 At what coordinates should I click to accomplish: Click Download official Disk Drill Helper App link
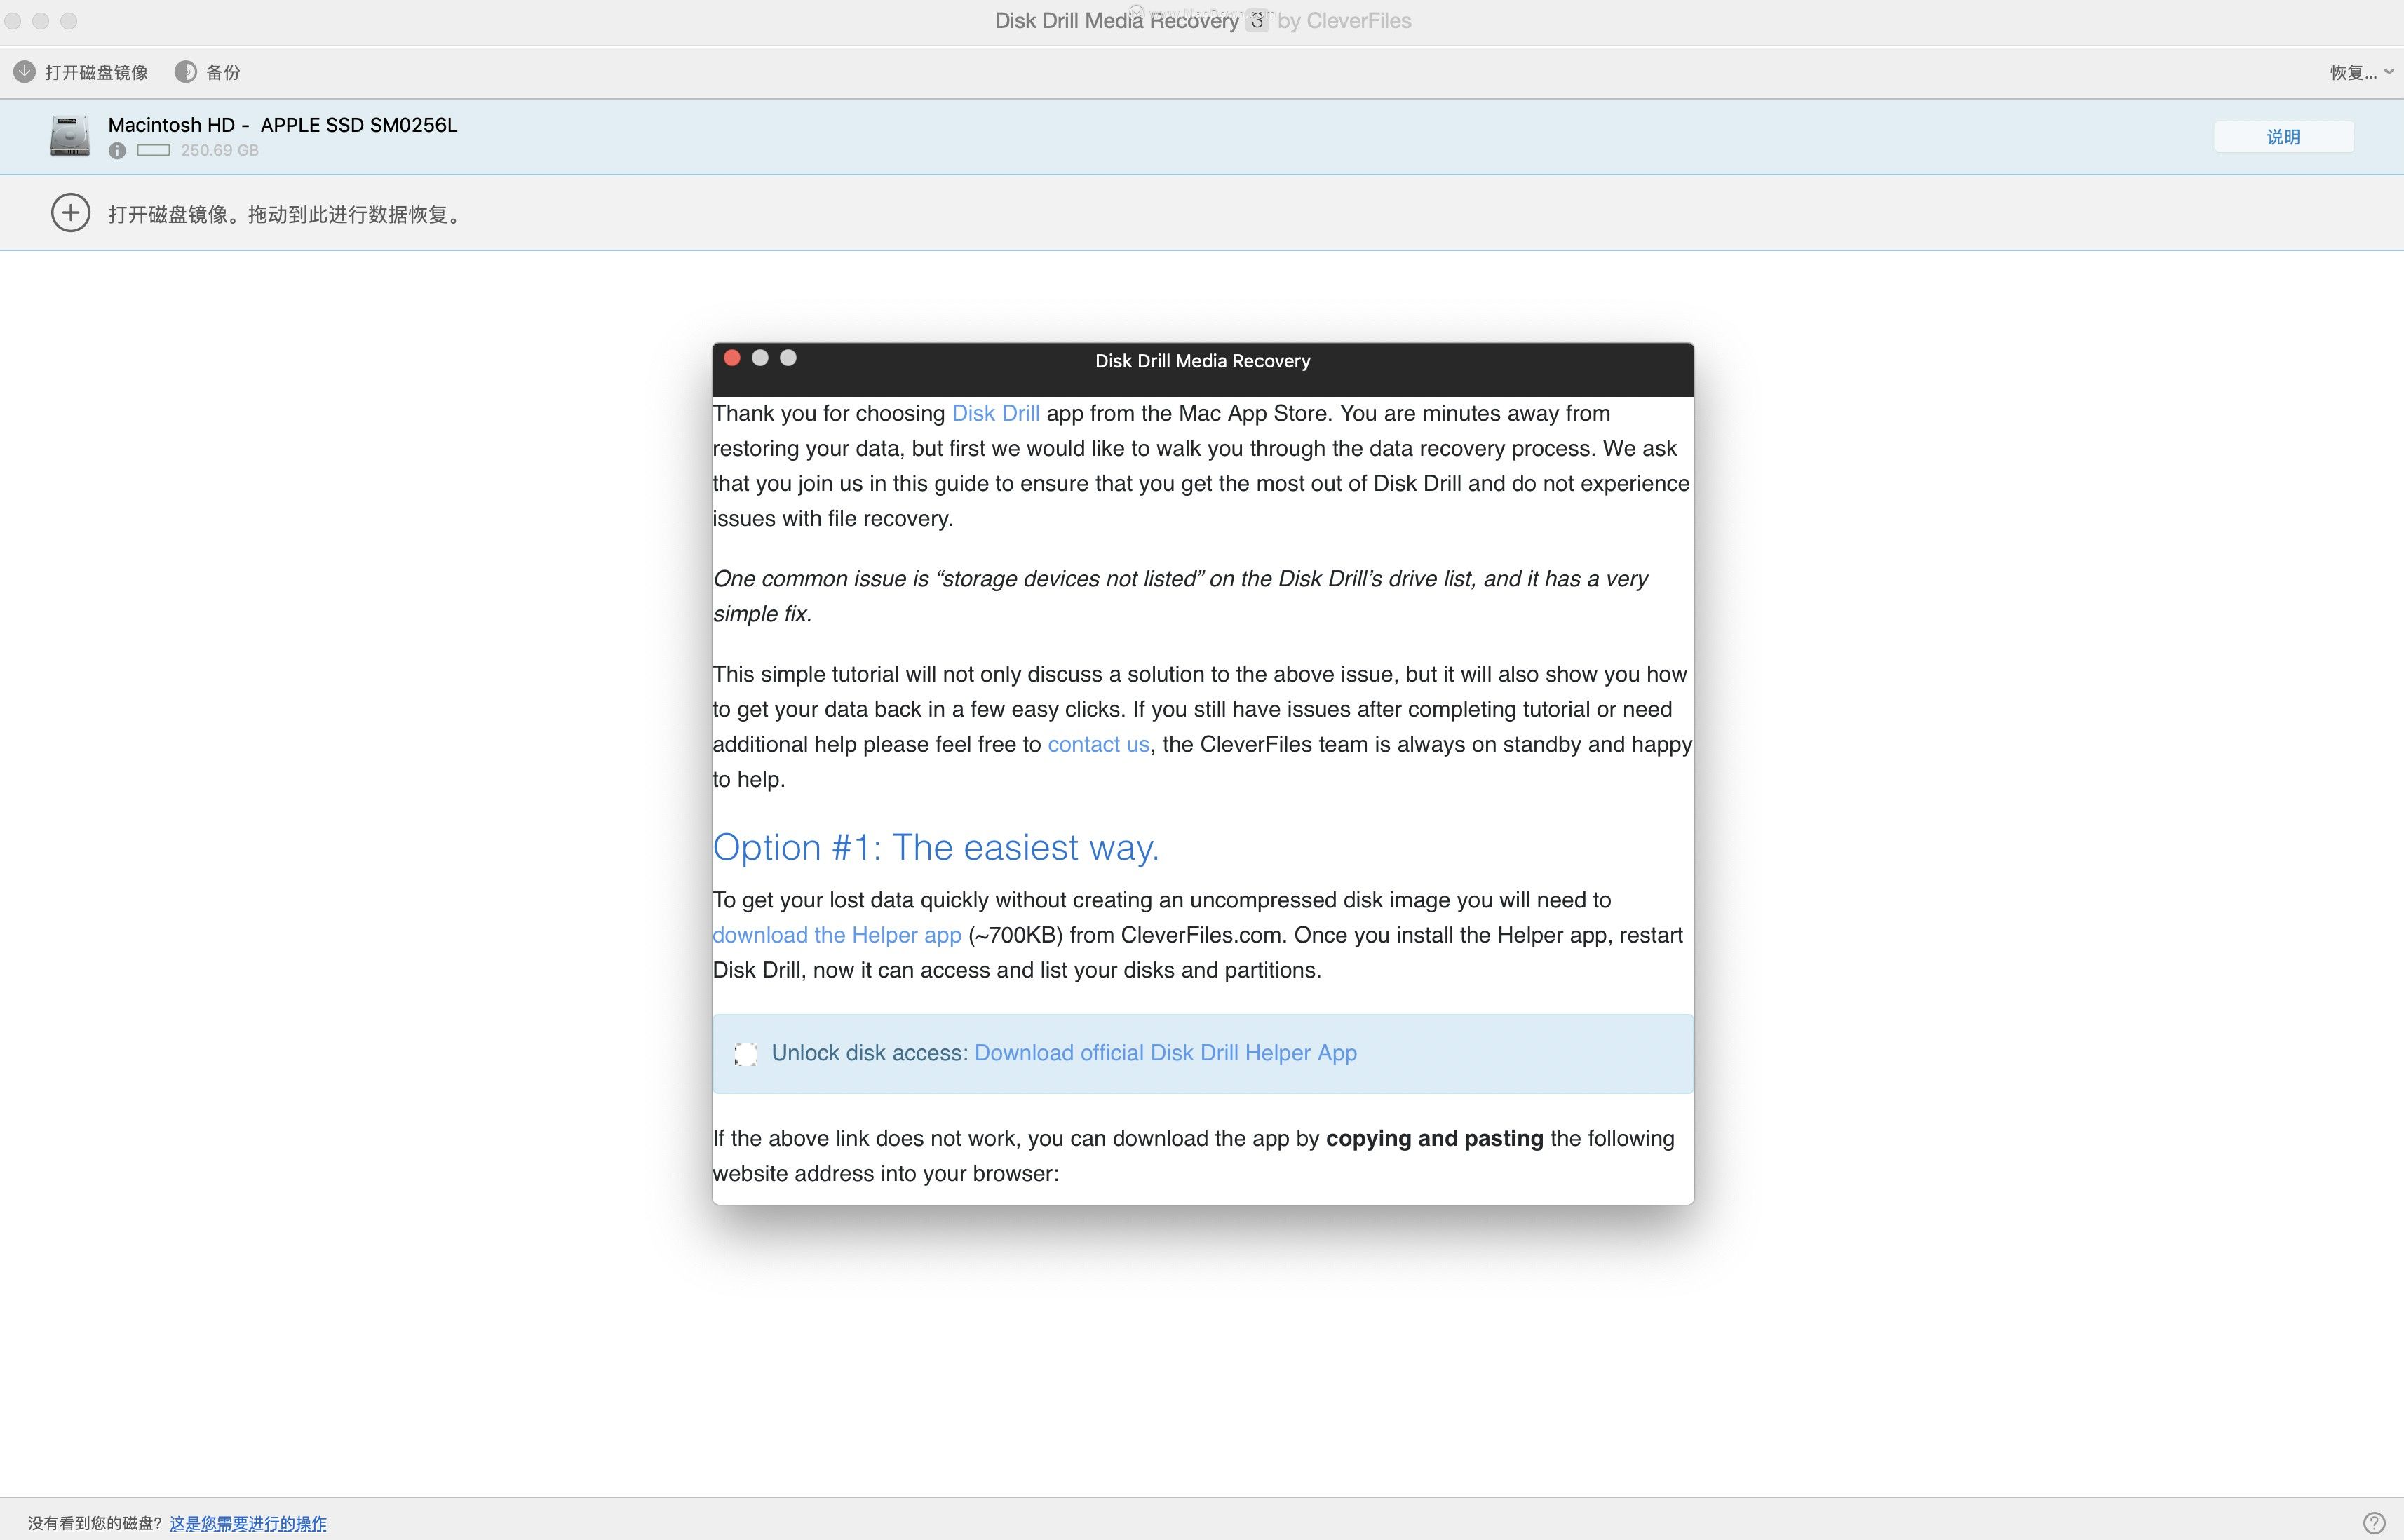coord(1165,1053)
